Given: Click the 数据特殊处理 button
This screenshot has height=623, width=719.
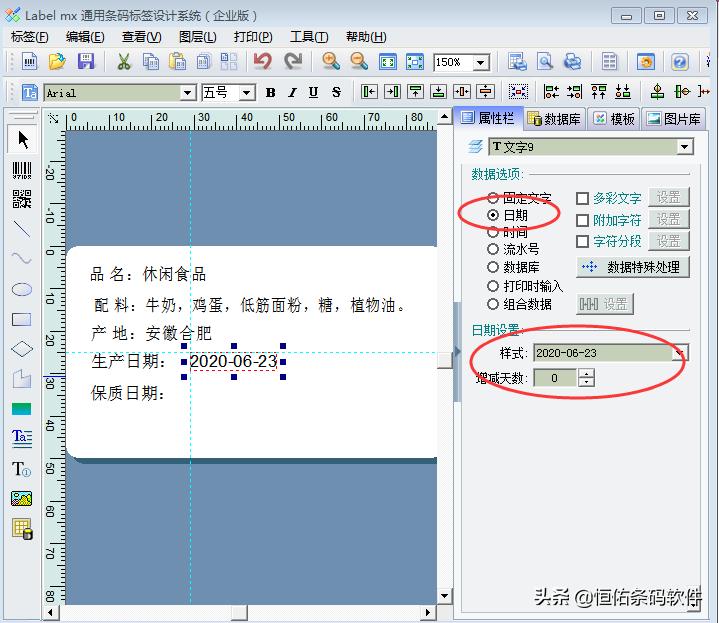Looking at the screenshot, I should (x=633, y=267).
